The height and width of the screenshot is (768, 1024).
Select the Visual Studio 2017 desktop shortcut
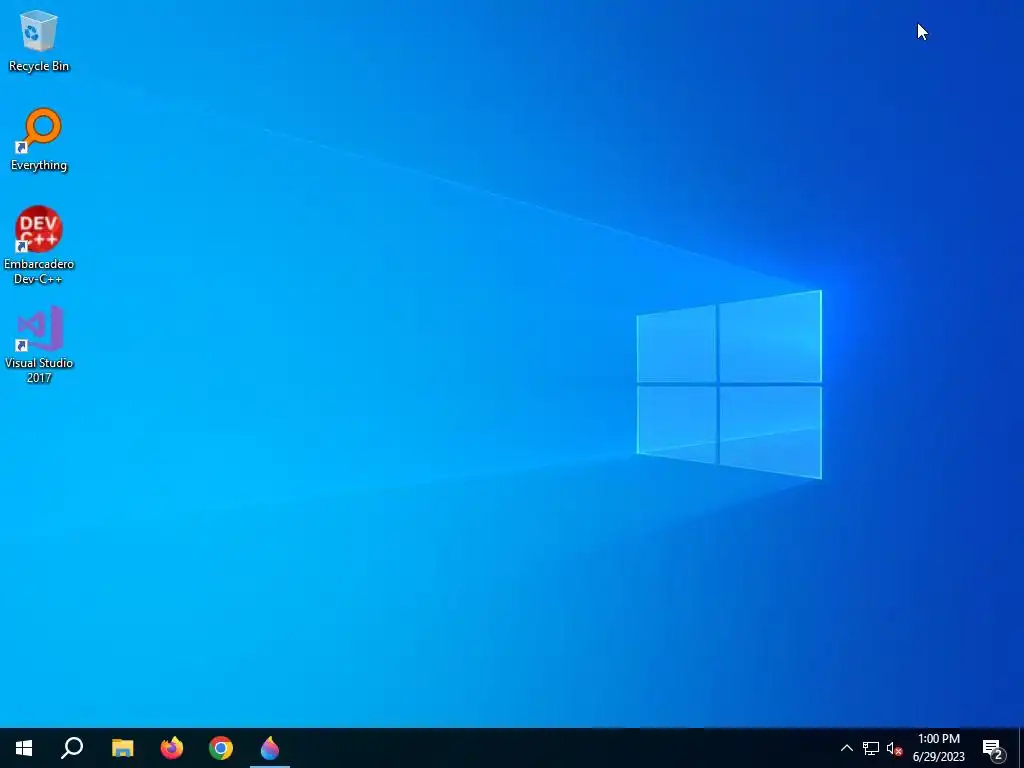39,344
